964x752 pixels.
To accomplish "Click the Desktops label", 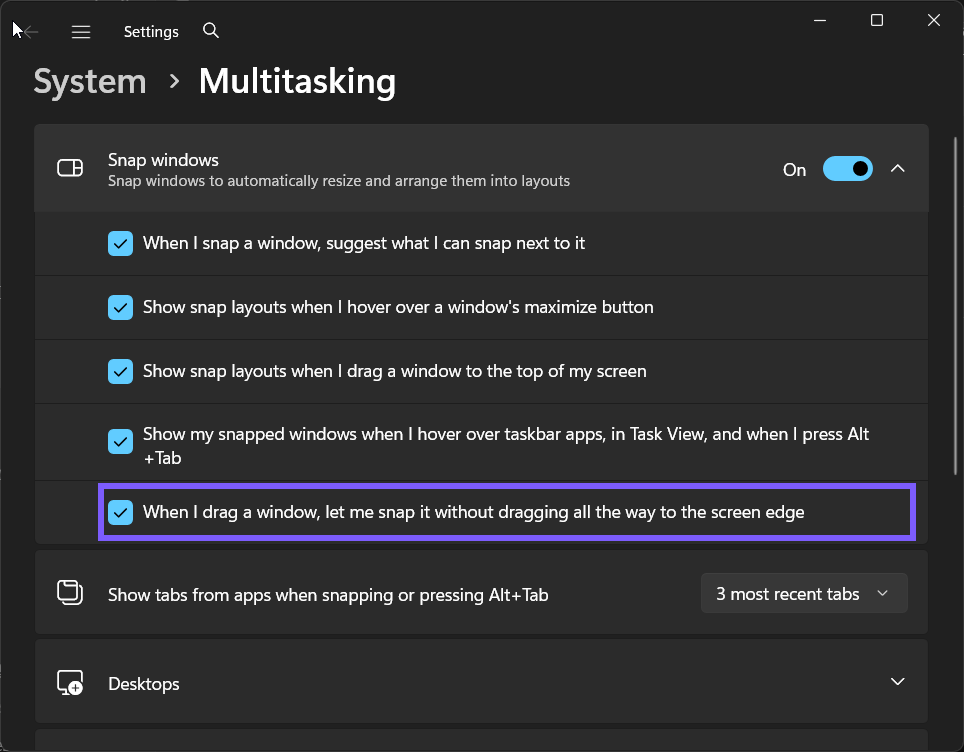I will click(x=144, y=684).
